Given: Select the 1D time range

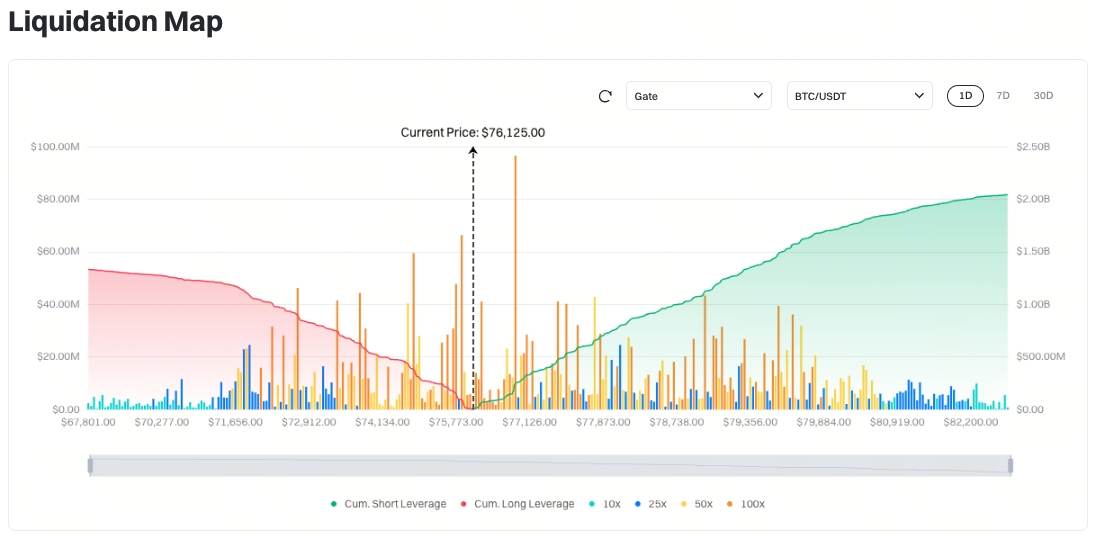Looking at the screenshot, I should pos(966,96).
